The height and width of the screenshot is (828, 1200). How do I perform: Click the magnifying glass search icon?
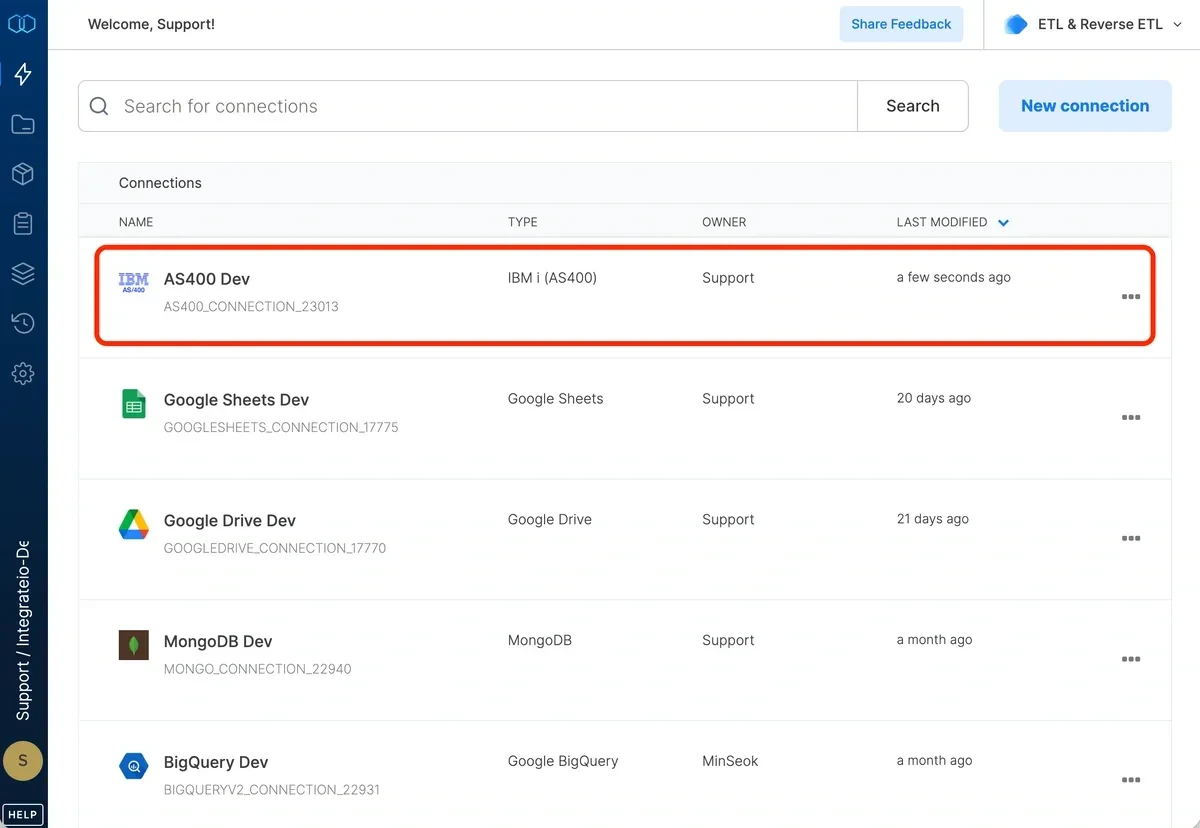[x=99, y=106]
